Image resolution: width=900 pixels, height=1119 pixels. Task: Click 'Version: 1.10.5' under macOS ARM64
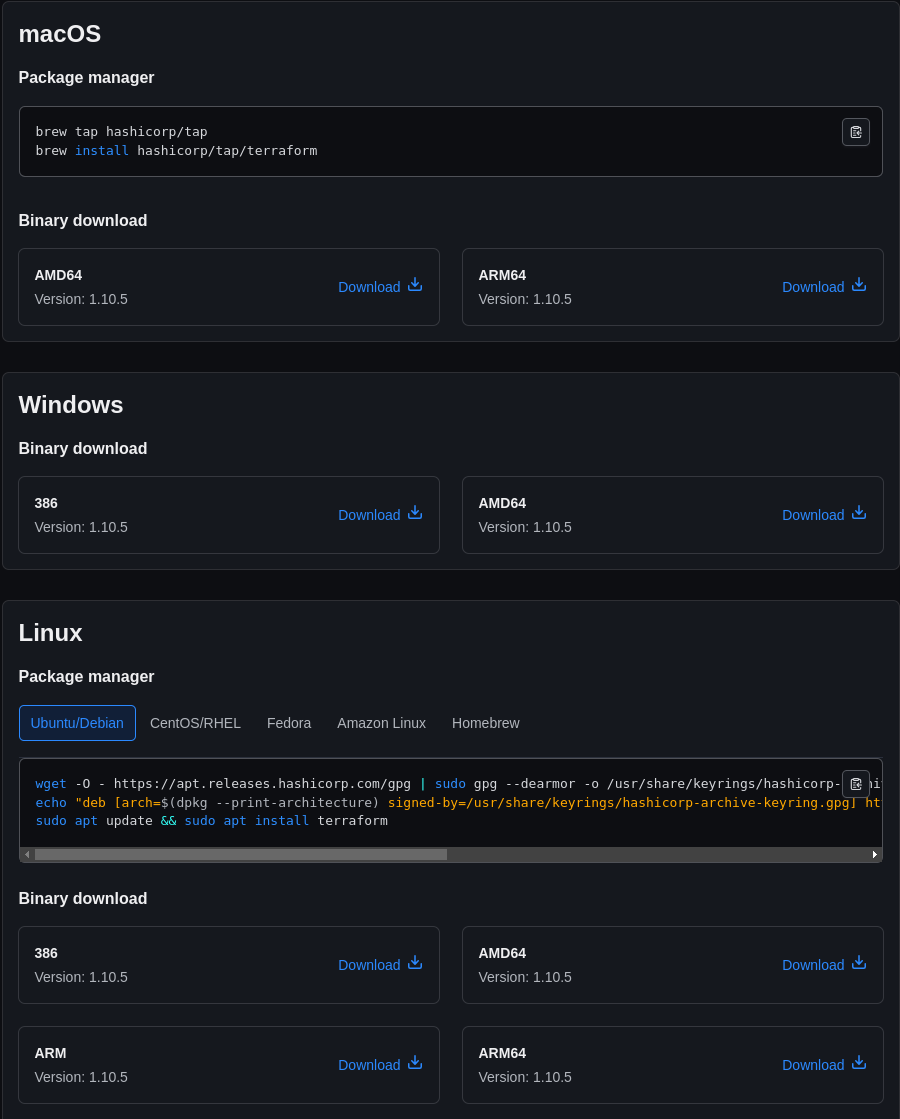(x=525, y=299)
